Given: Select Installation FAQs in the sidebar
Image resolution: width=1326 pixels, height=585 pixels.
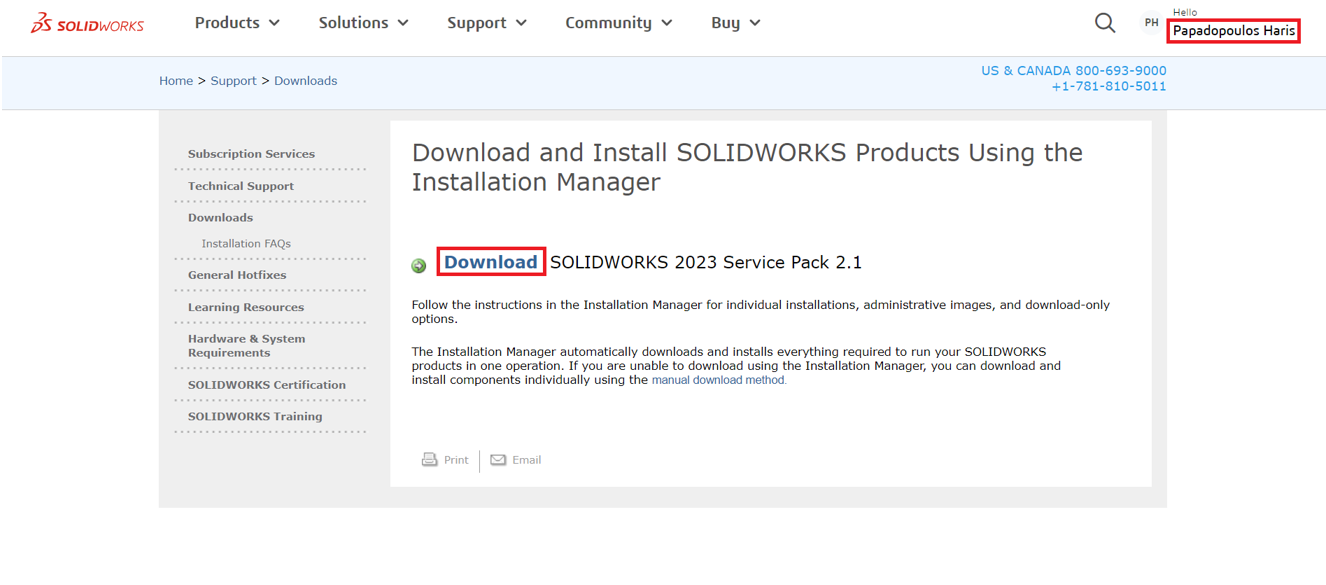Looking at the screenshot, I should [x=246, y=244].
